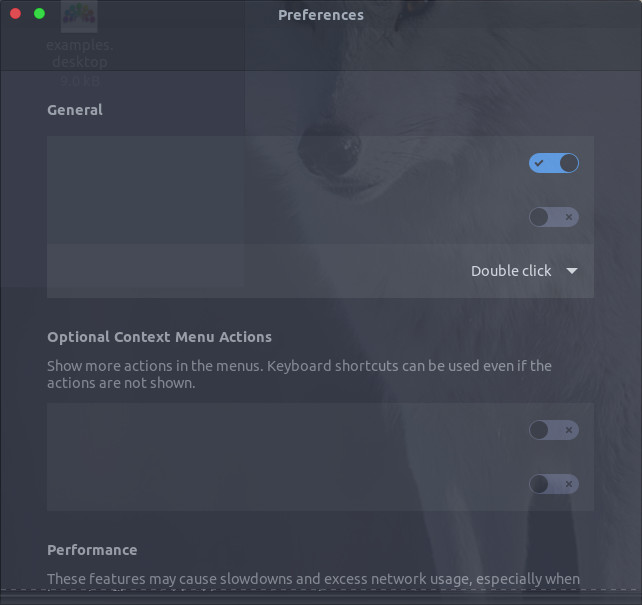Click the 'Show more actions in the menus' description

coord(299,374)
